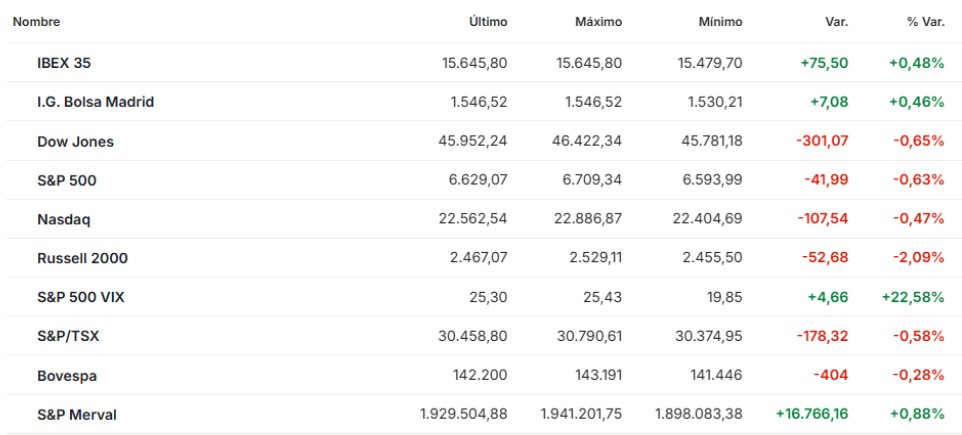Click the Dow Jones index name
The height and width of the screenshot is (435, 962).
75,141
